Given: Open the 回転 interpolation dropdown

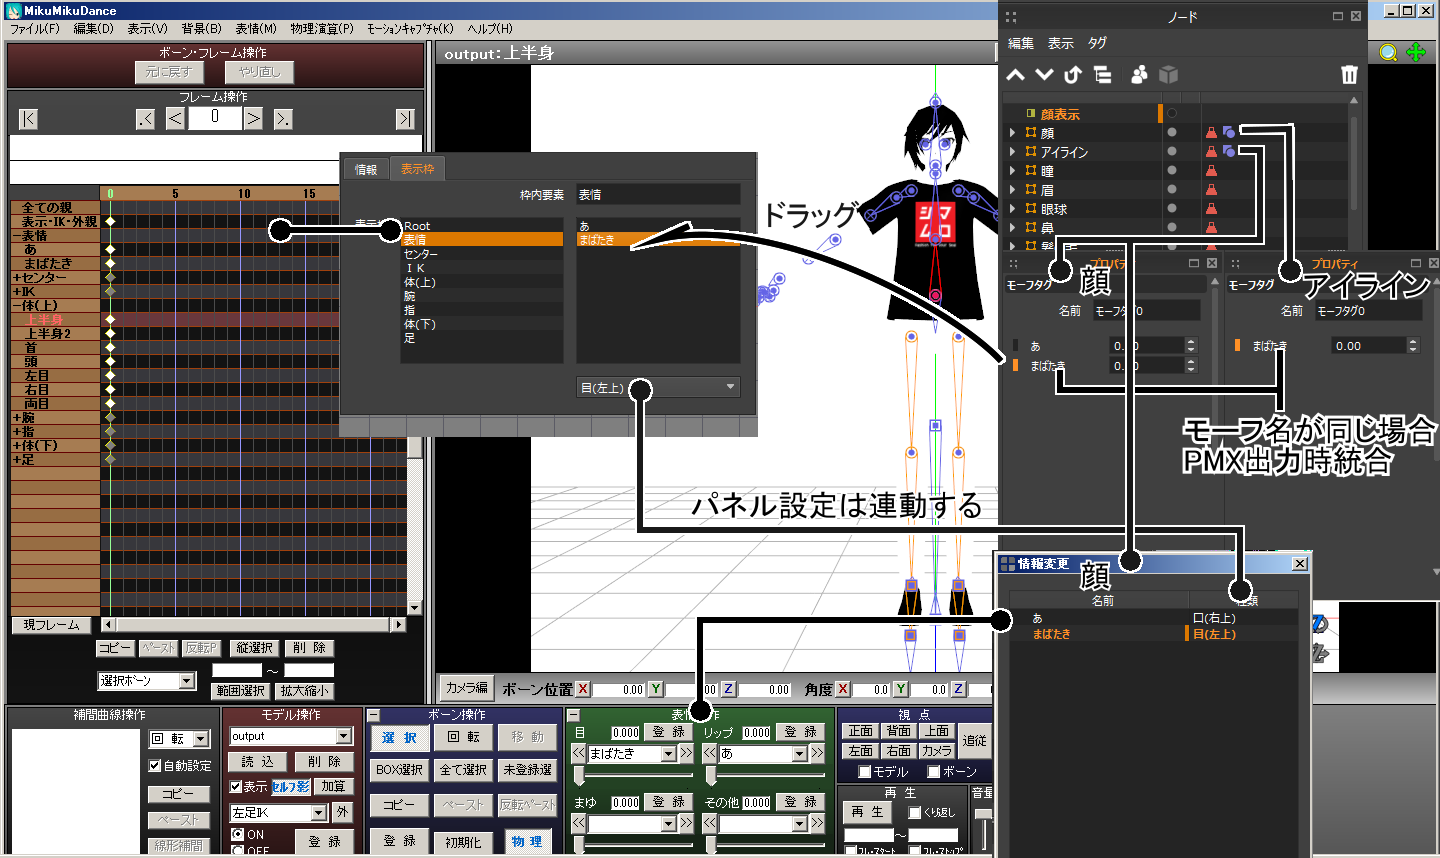Looking at the screenshot, I should pos(179,739).
